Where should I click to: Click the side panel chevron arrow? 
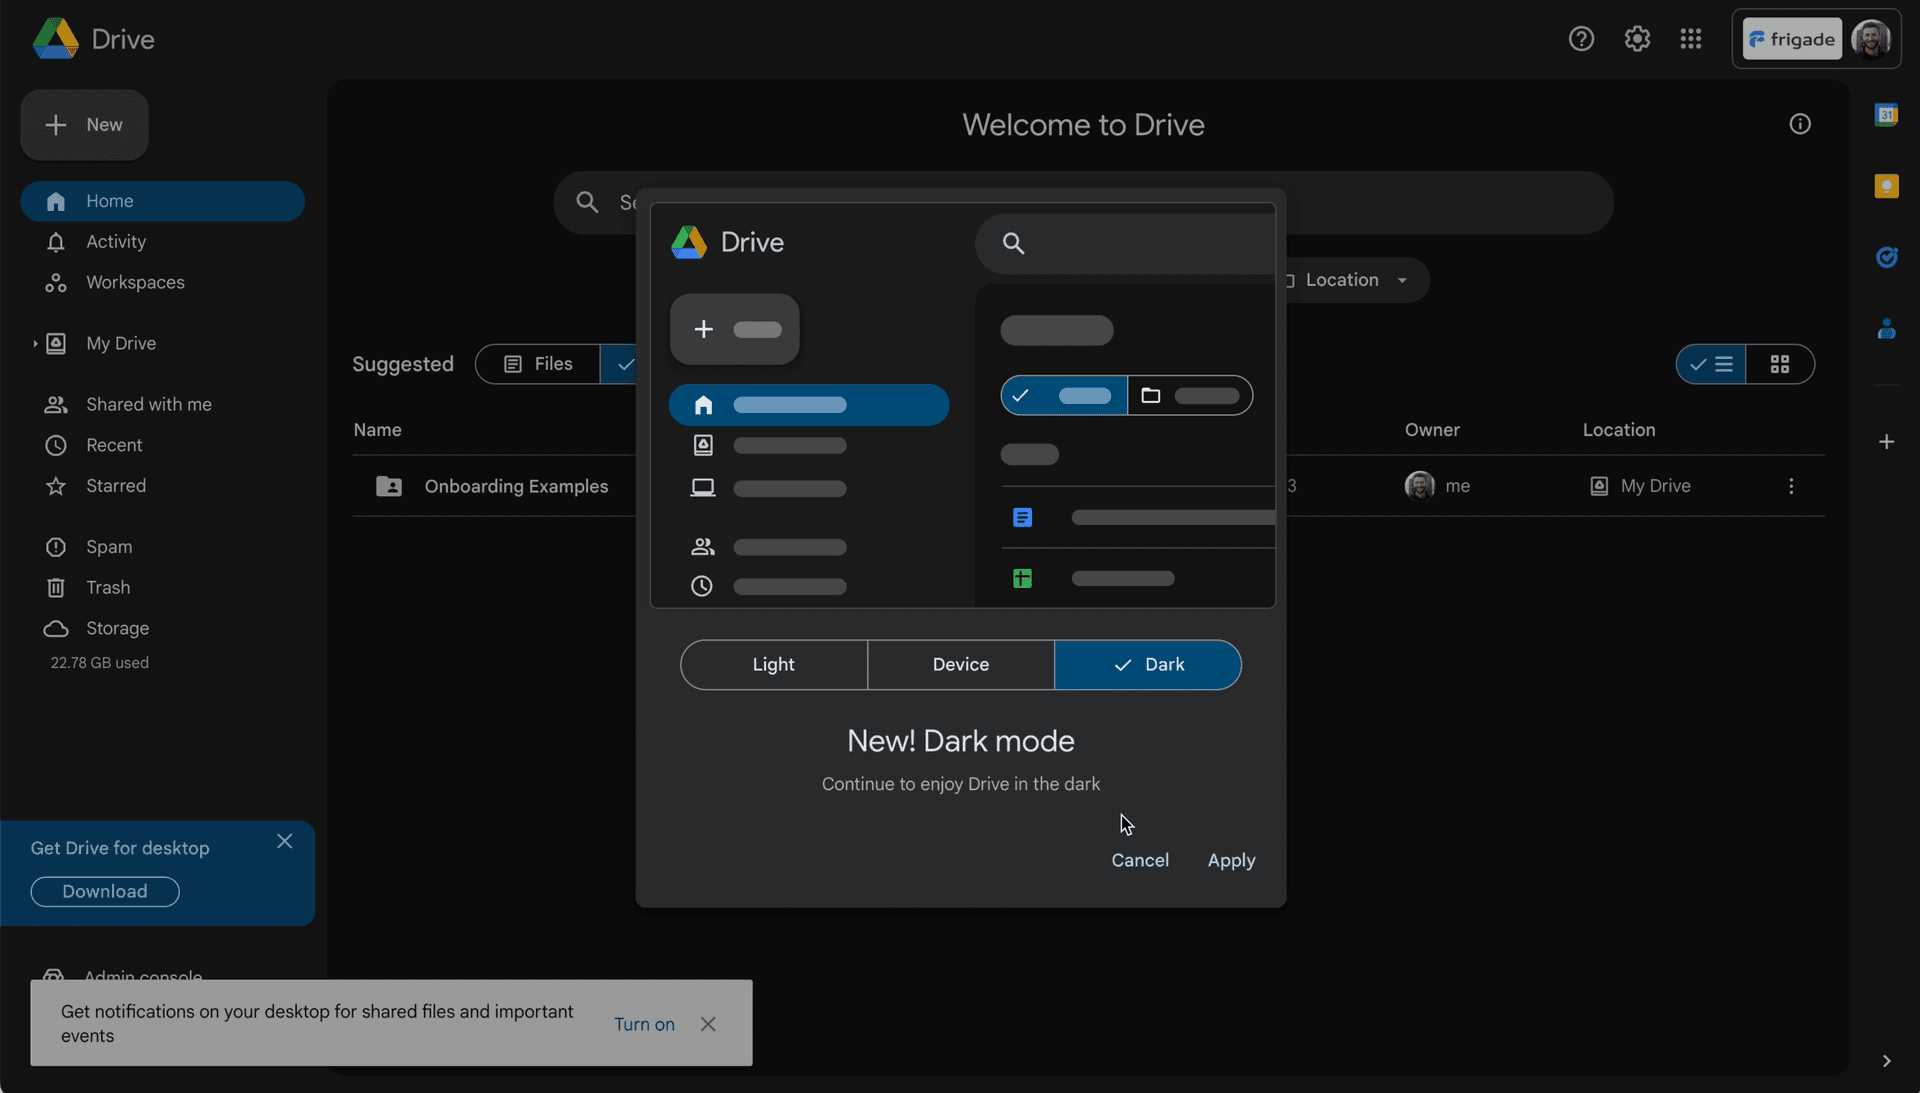[x=1887, y=1061]
